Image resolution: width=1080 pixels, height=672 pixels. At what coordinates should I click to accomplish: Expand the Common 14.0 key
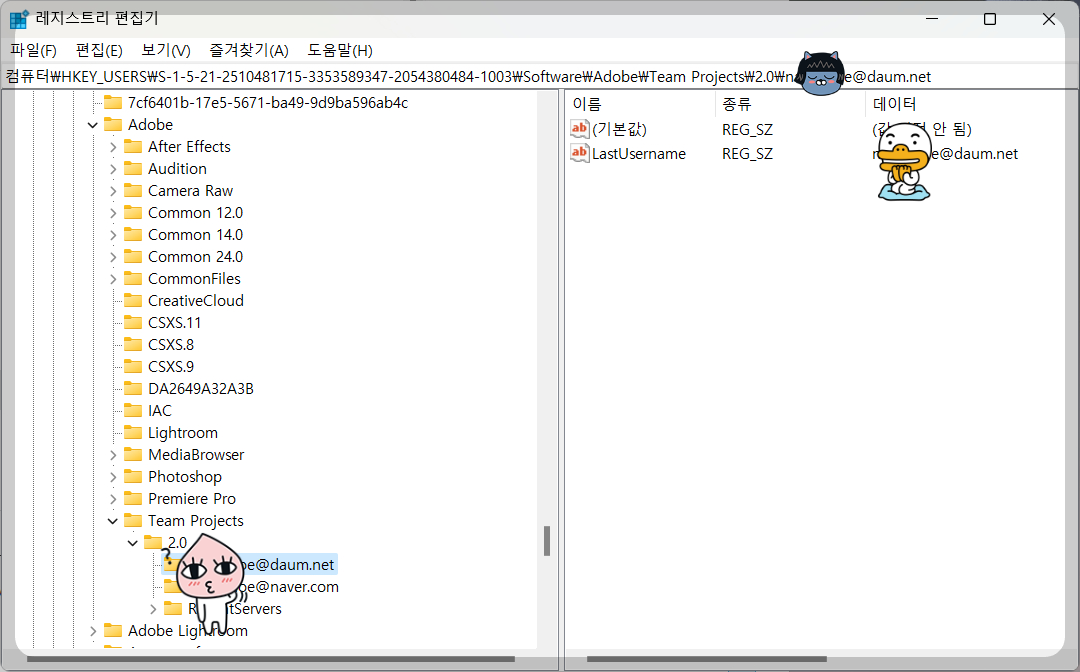pos(113,235)
